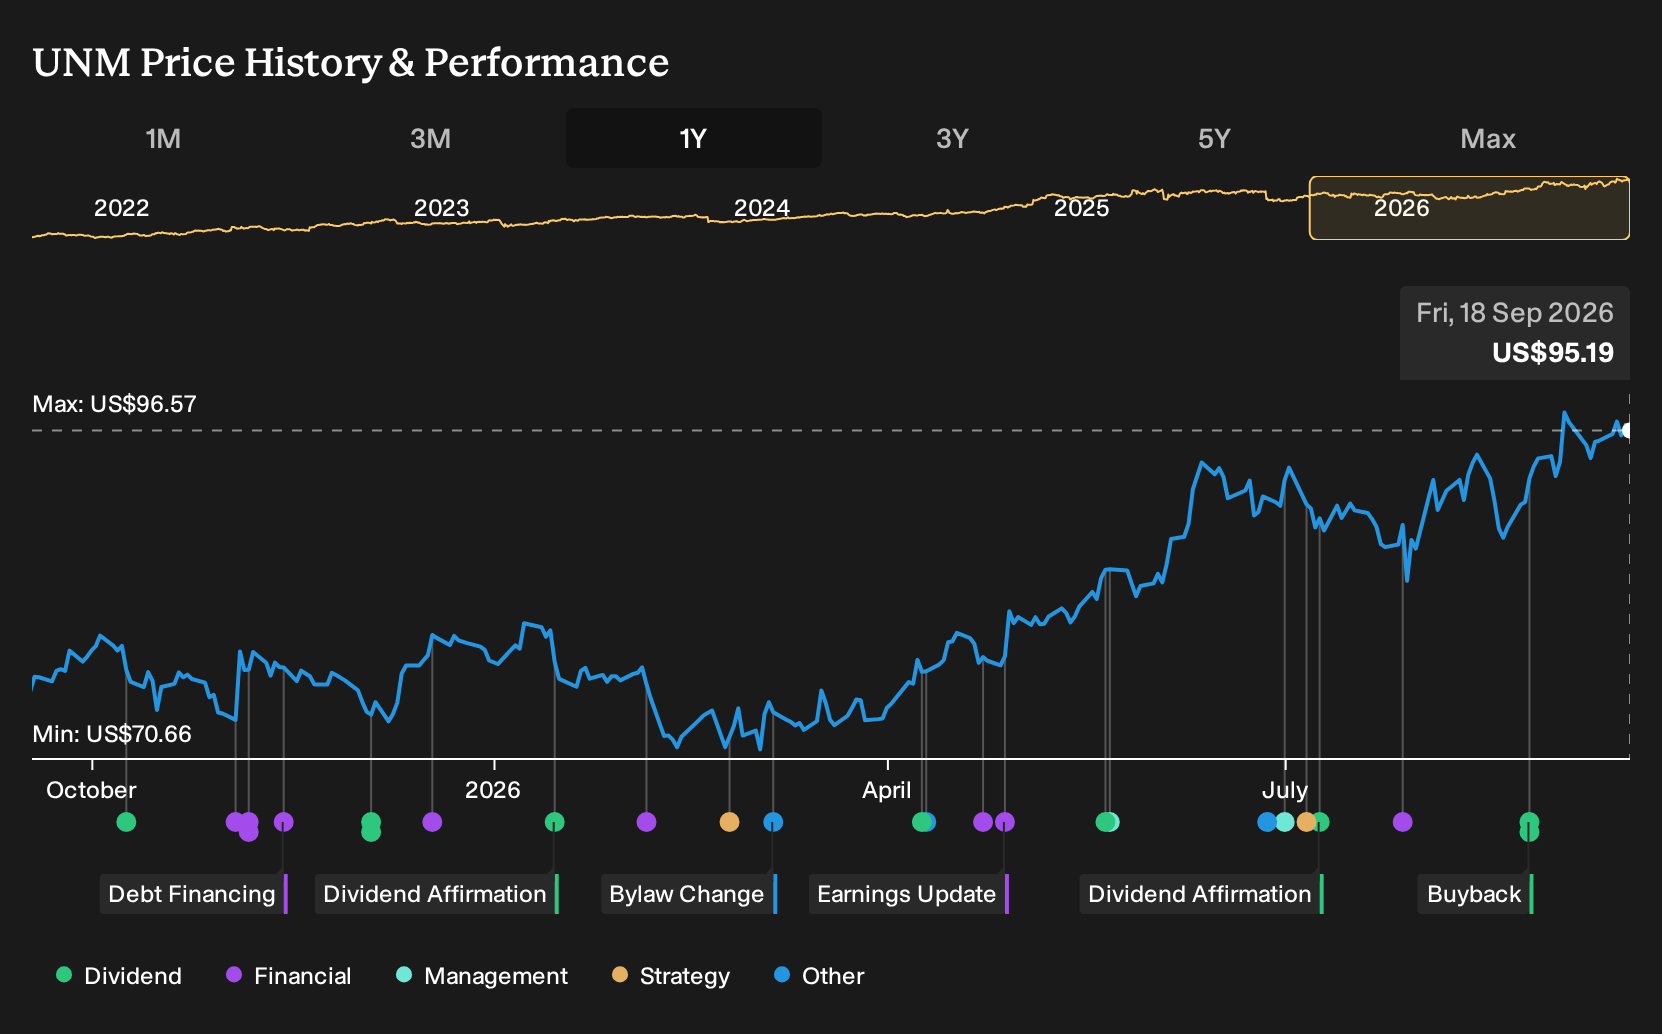The height and width of the screenshot is (1034, 1662).
Task: Click the green dividend event dot near October
Action: pyautogui.click(x=126, y=822)
